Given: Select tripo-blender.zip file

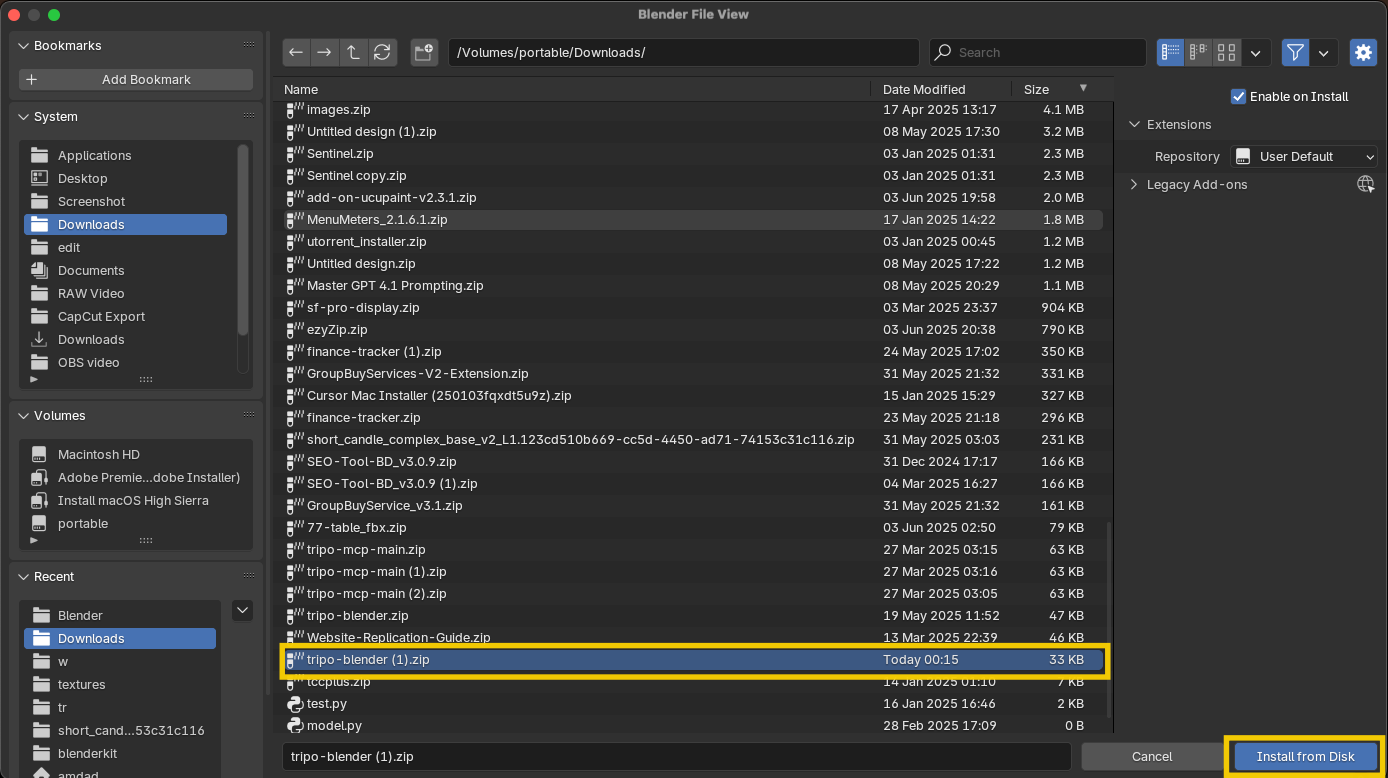Looking at the screenshot, I should click(x=692, y=615).
